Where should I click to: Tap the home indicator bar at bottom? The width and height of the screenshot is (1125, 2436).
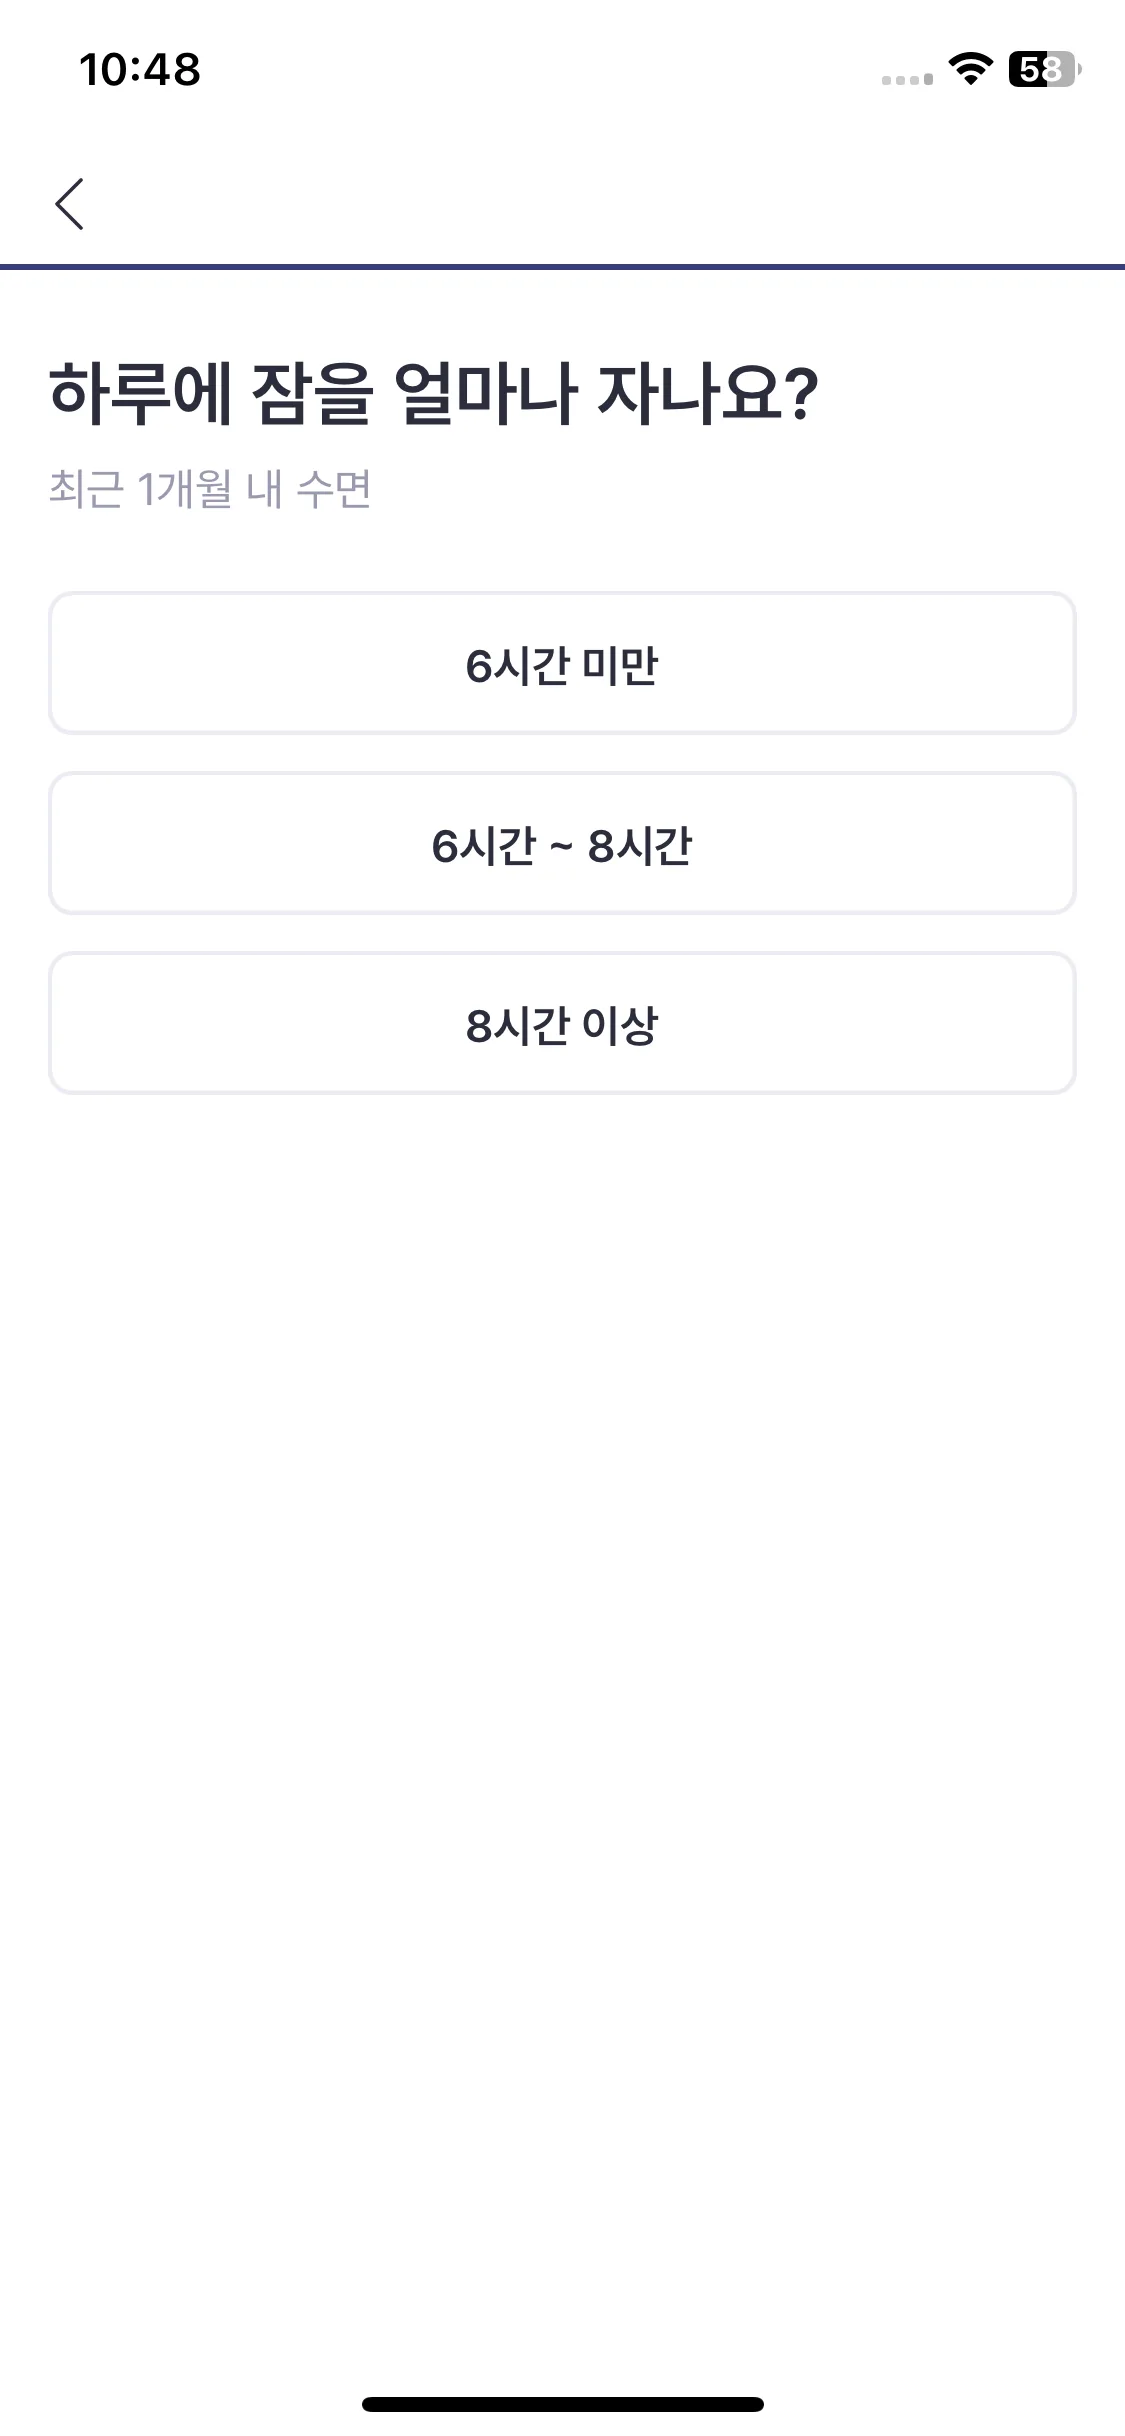pos(563,2404)
